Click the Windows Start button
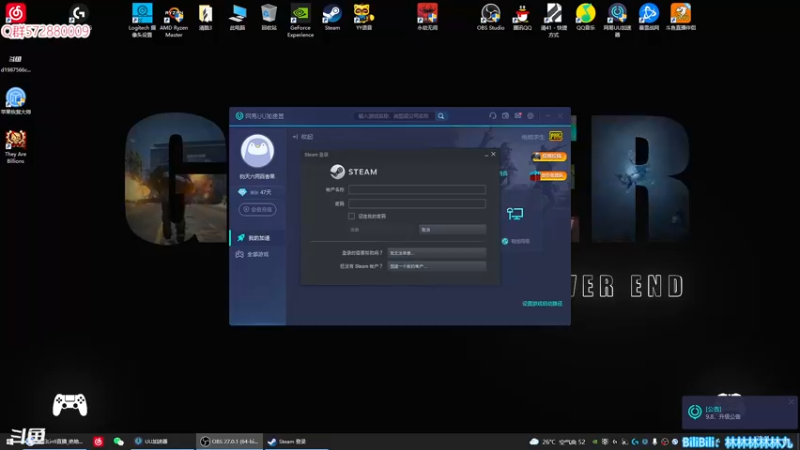 [x=9, y=441]
